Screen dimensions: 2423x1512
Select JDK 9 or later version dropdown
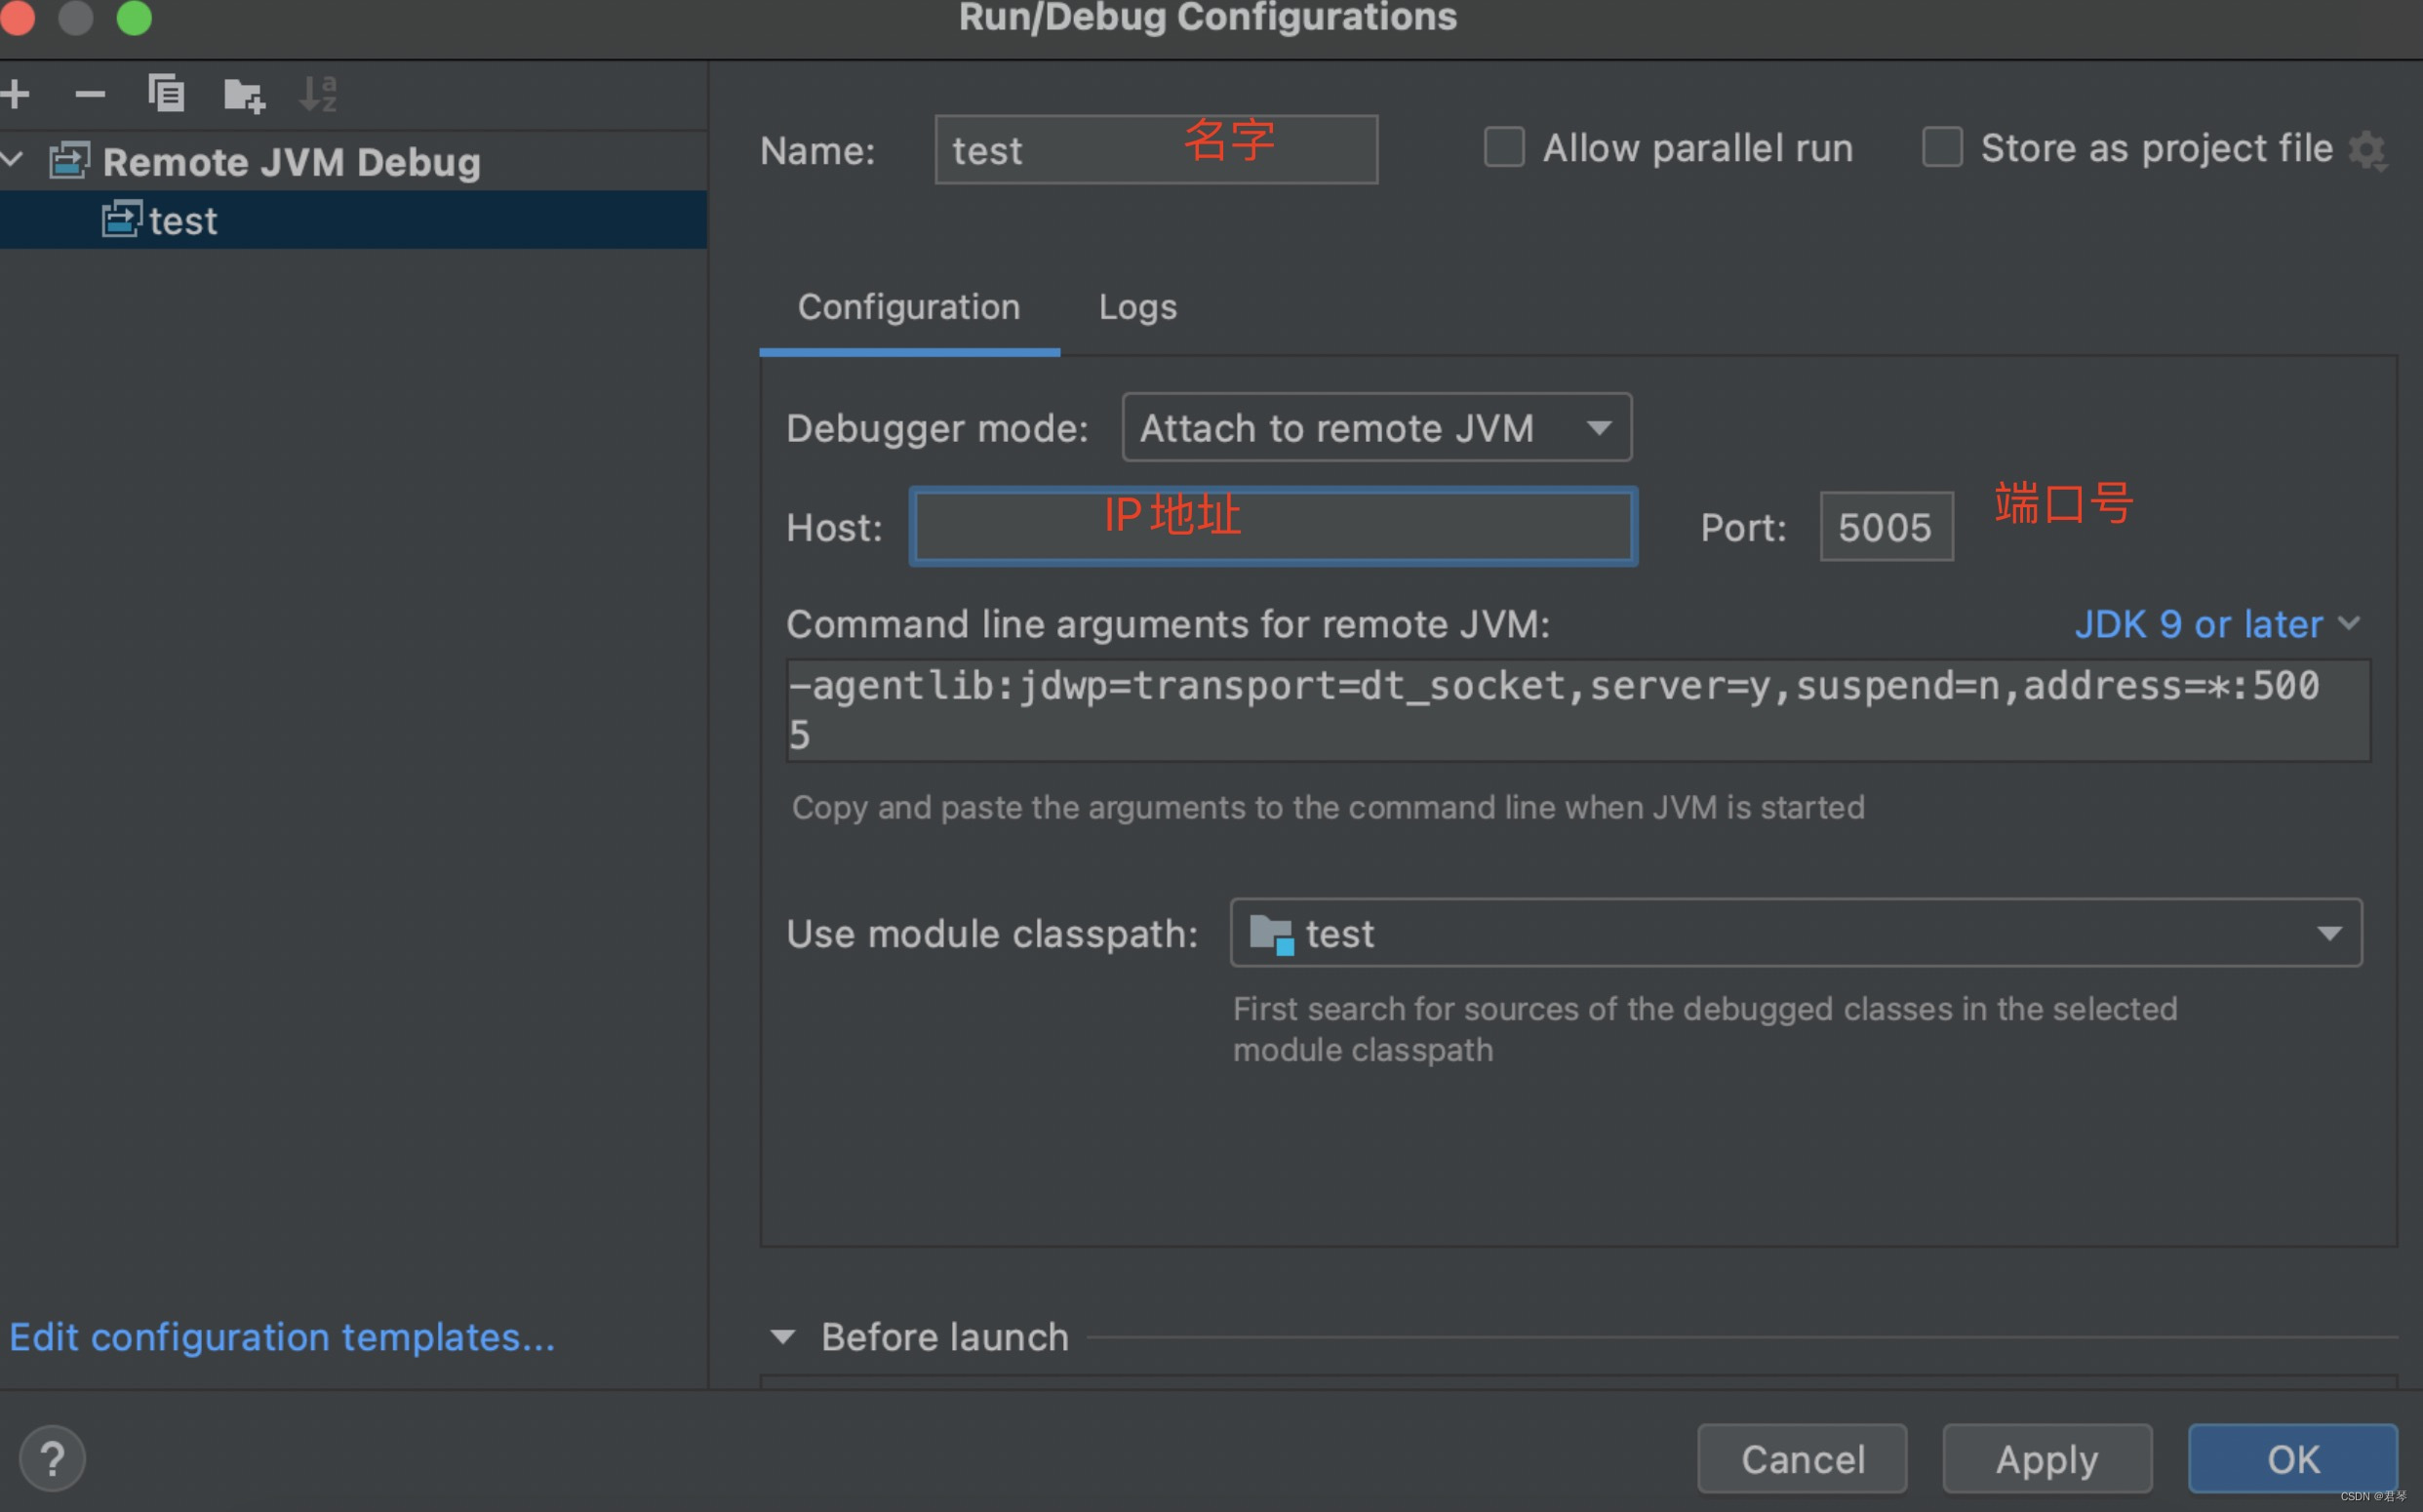click(x=2215, y=623)
